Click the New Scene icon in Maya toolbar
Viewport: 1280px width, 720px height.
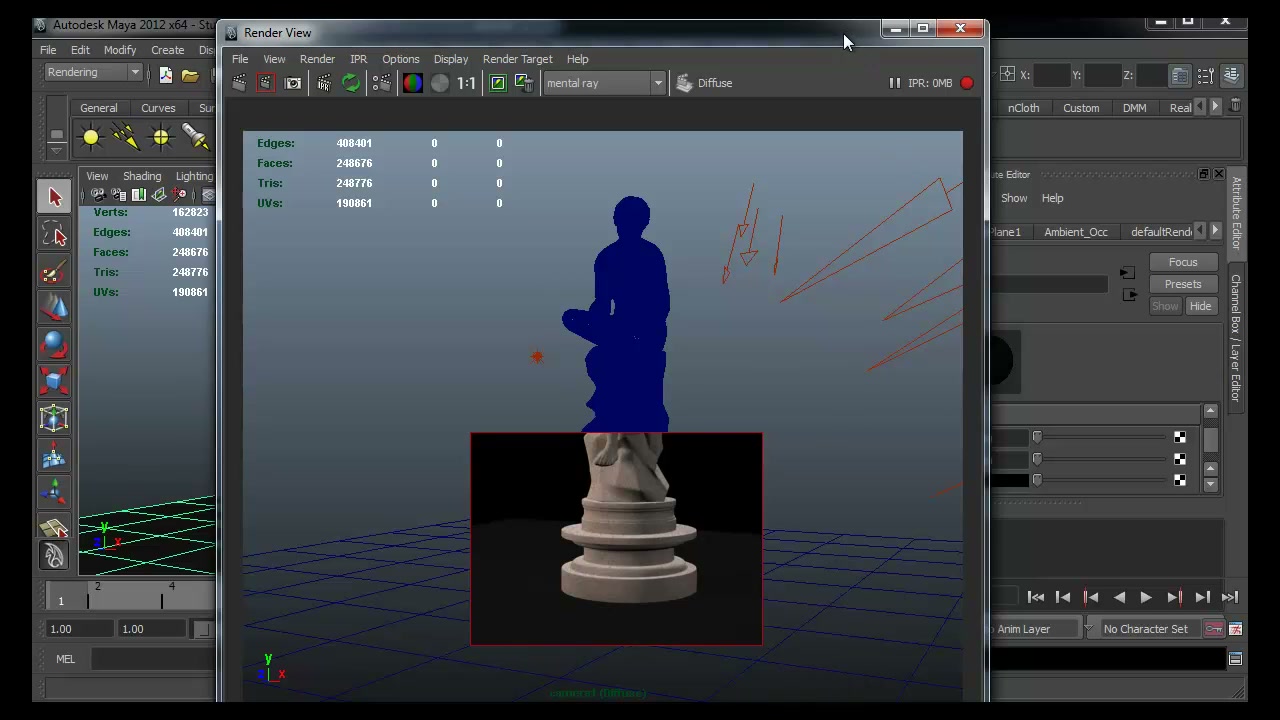click(166, 75)
